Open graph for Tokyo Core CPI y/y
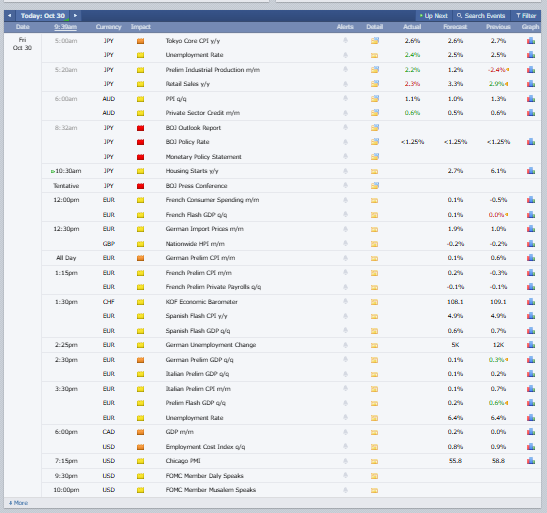The height and width of the screenshot is (513, 547). point(531,41)
